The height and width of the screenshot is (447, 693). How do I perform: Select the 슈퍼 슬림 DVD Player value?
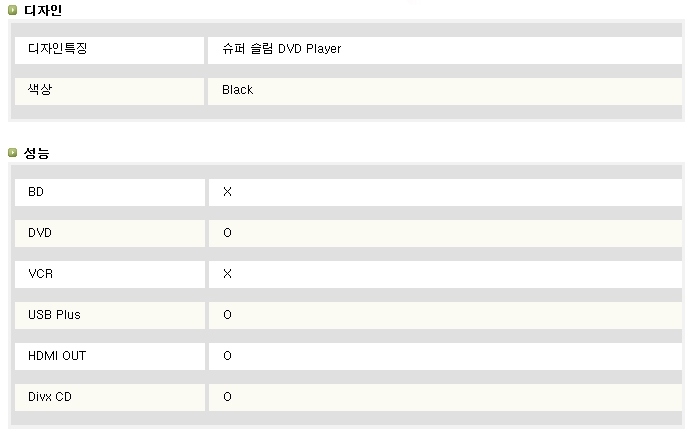[x=282, y=49]
